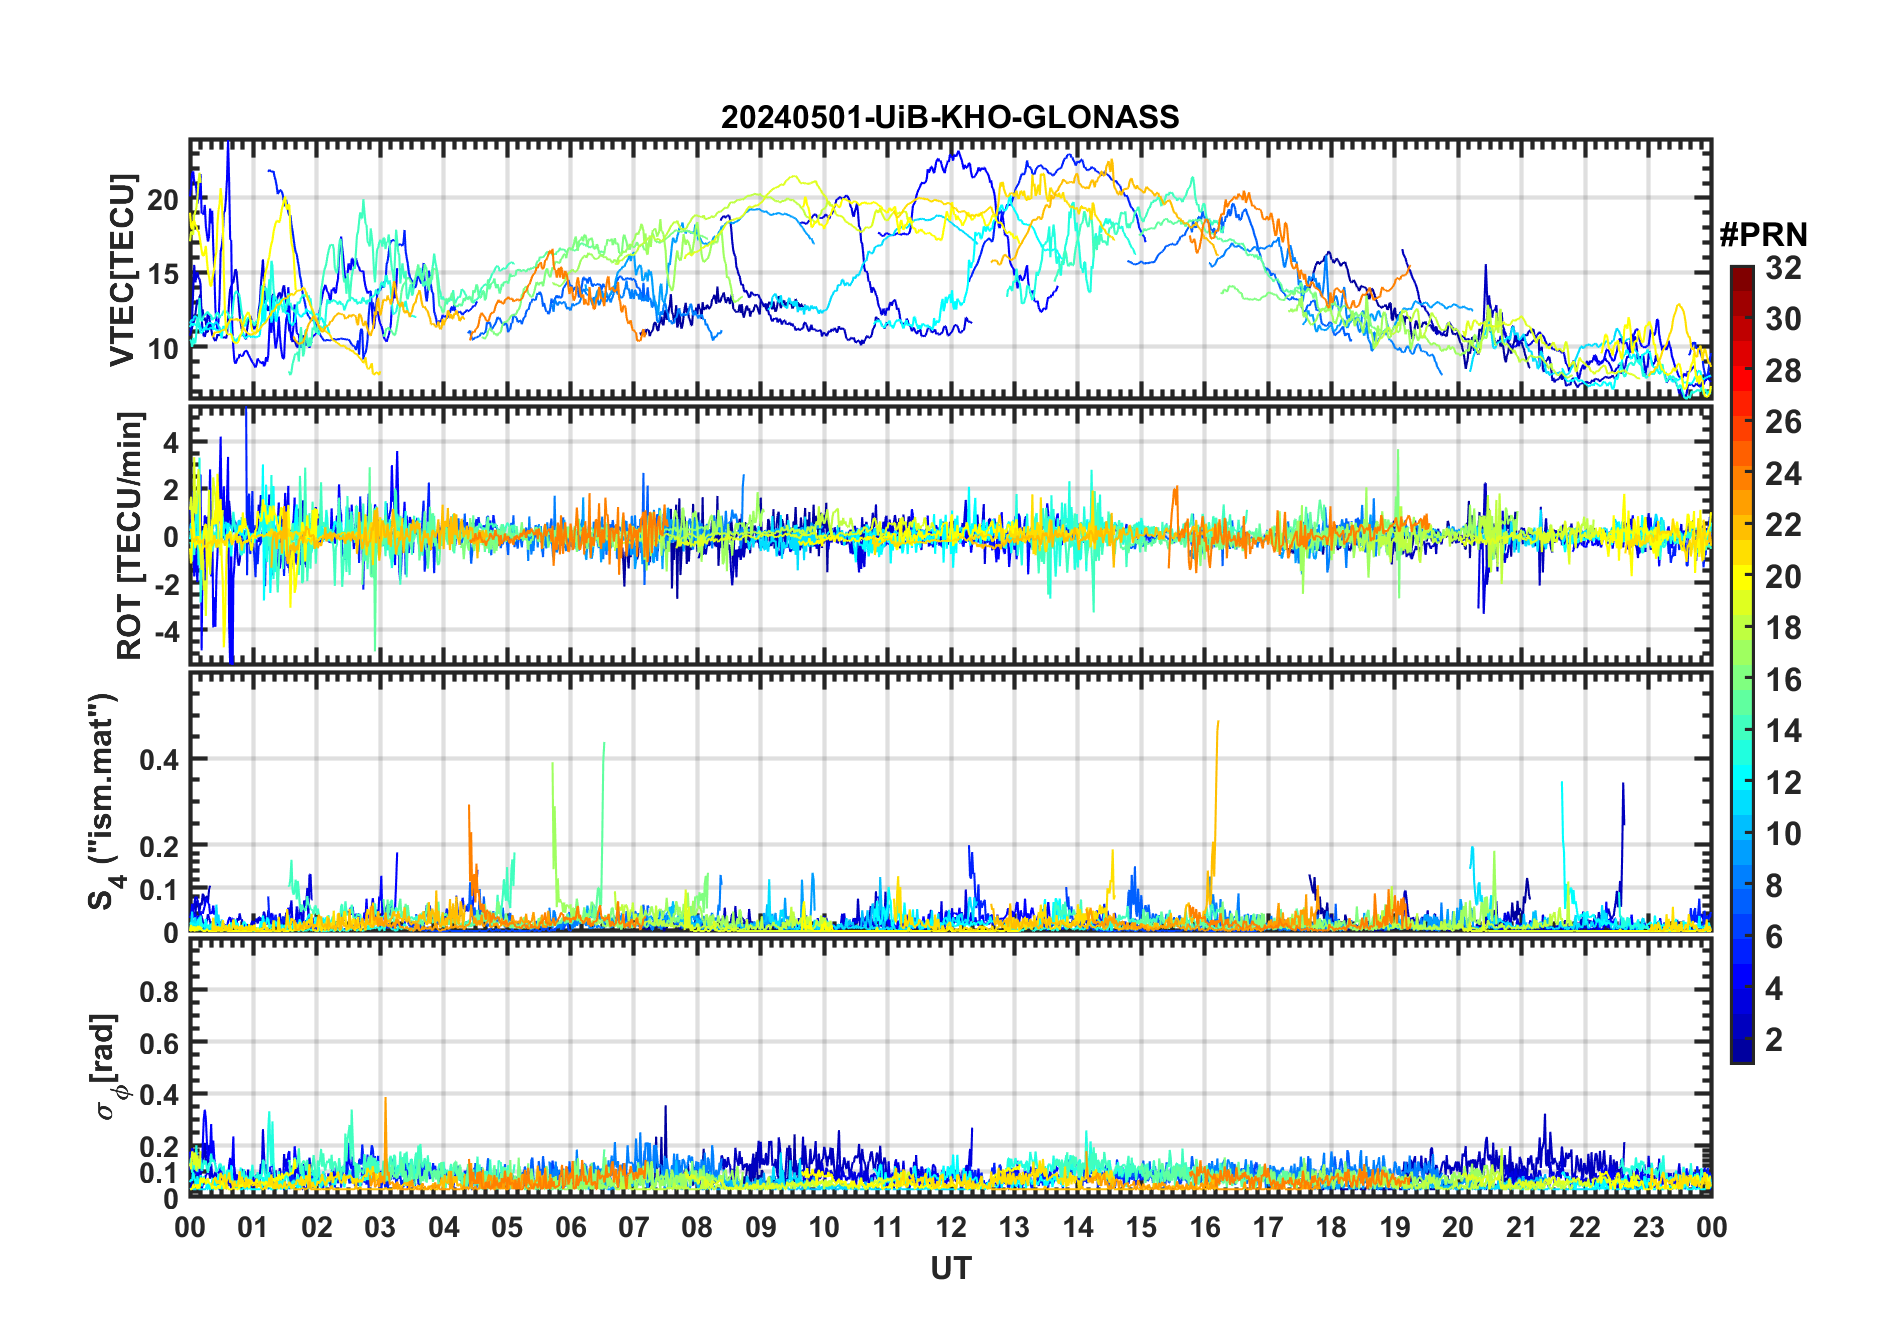Click the S4 ("ism.mat") y-axis label
Image resolution: width=1902 pixels, height=1330 pixels.
(x=103, y=802)
